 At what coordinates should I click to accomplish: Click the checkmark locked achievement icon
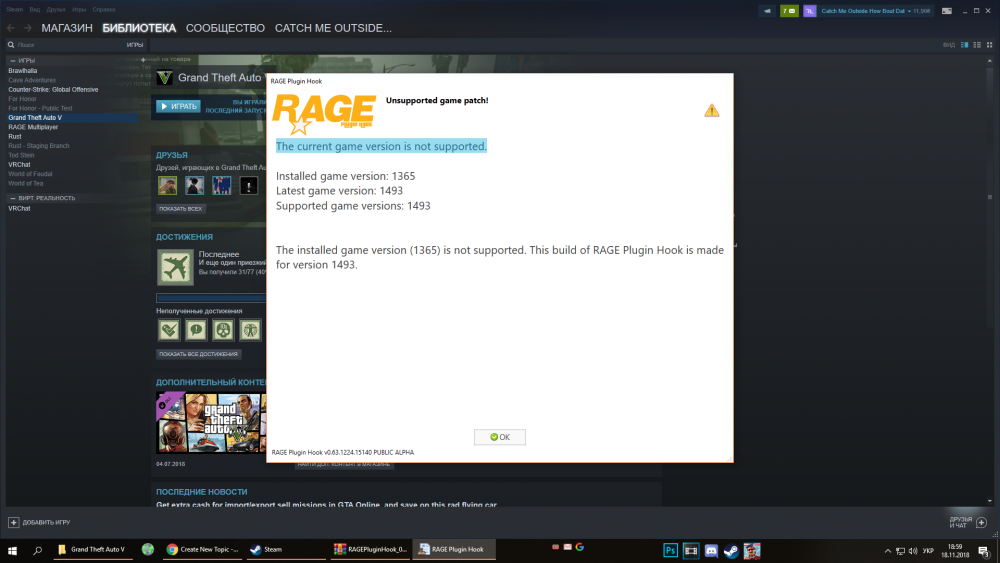point(169,330)
